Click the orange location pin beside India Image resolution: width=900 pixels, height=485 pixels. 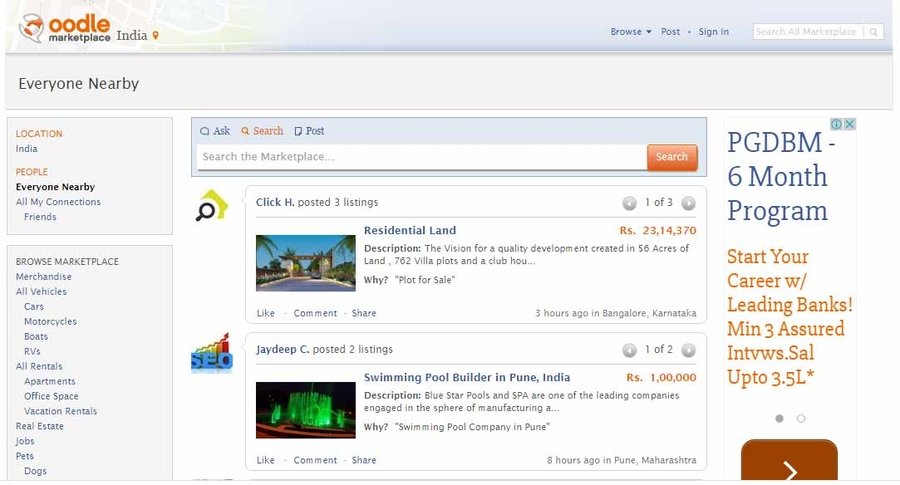[x=155, y=36]
